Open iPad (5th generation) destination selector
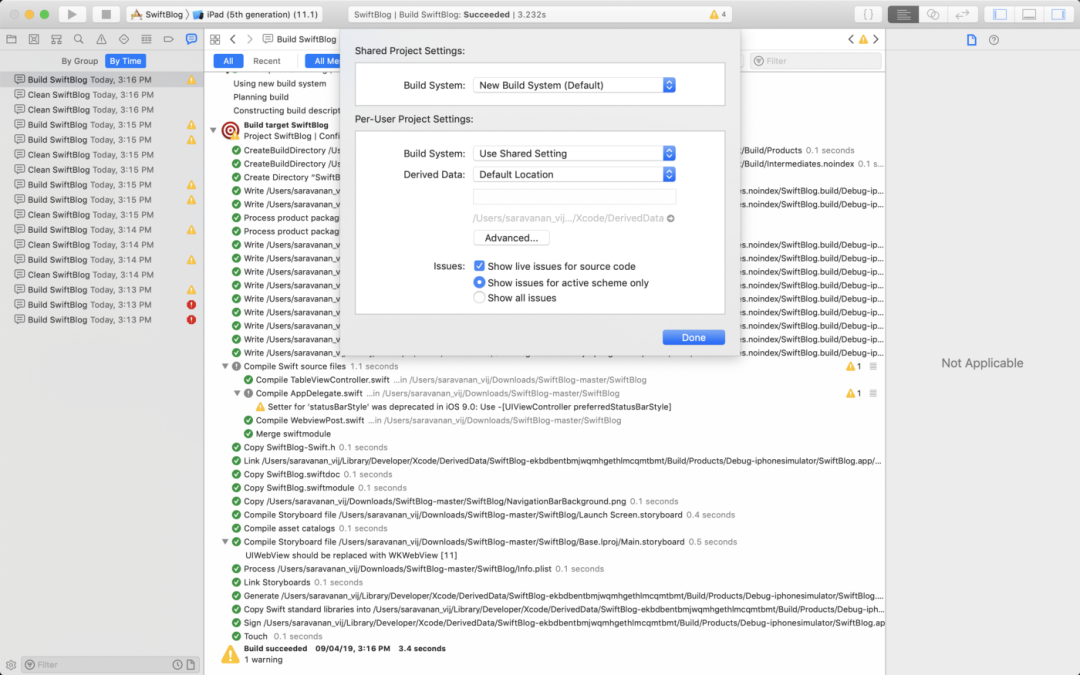The image size is (1080, 675). click(256, 14)
